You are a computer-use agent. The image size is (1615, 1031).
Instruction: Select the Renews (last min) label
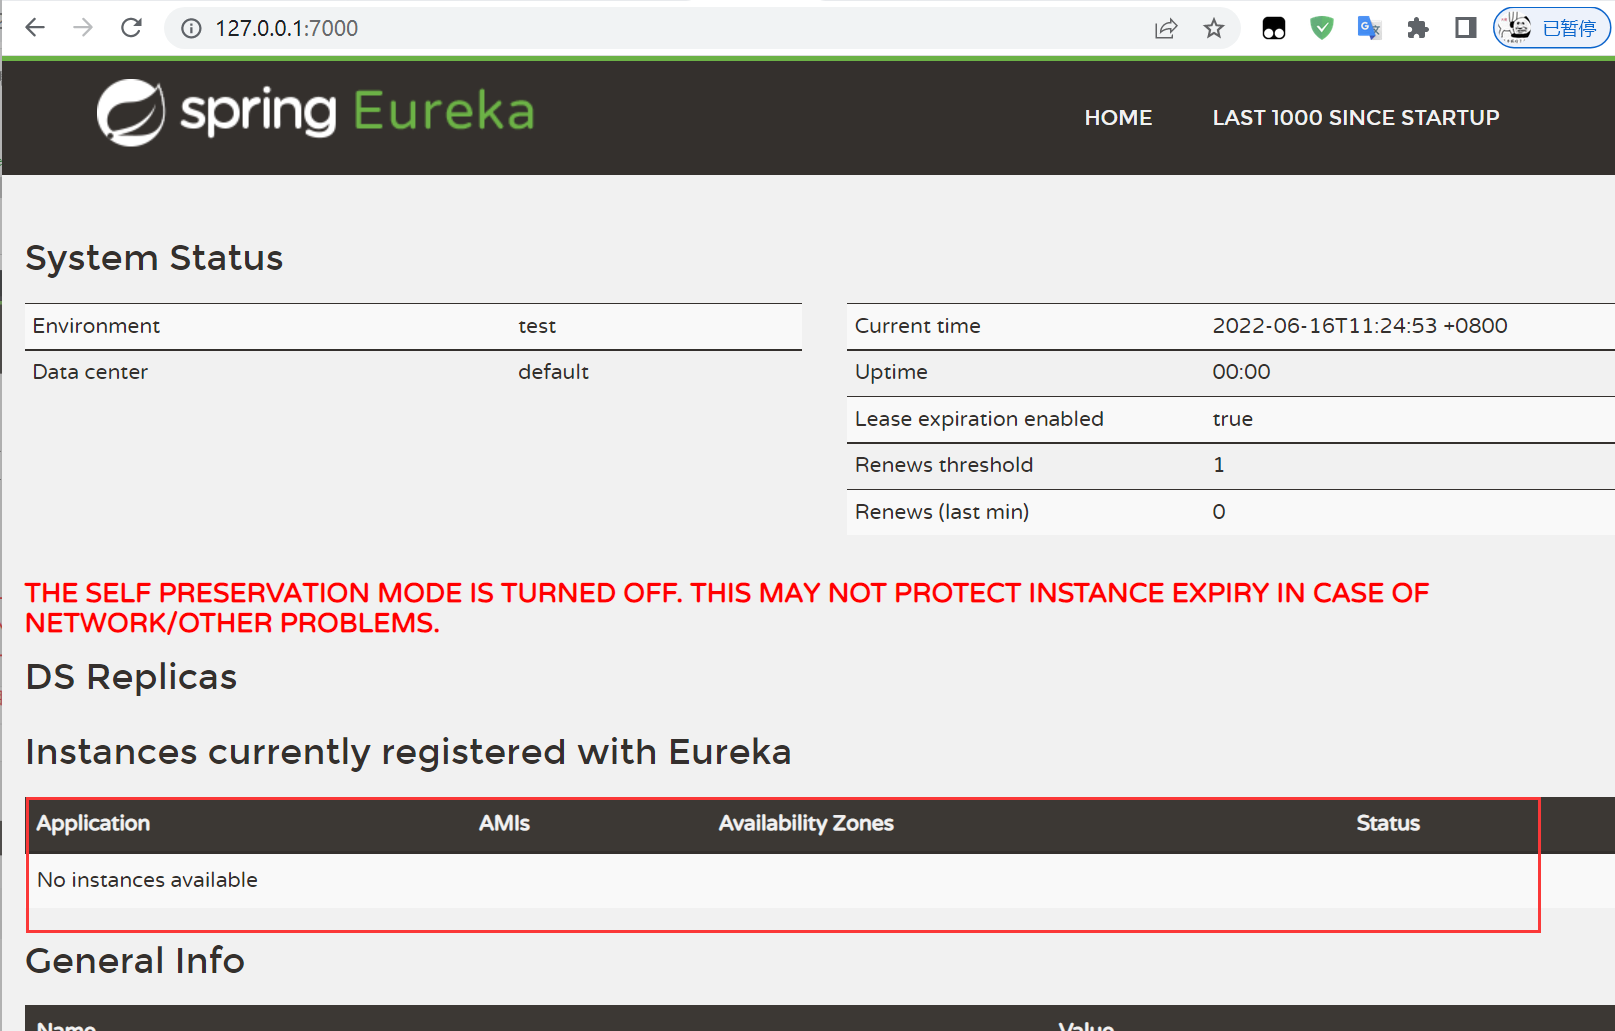(x=942, y=512)
